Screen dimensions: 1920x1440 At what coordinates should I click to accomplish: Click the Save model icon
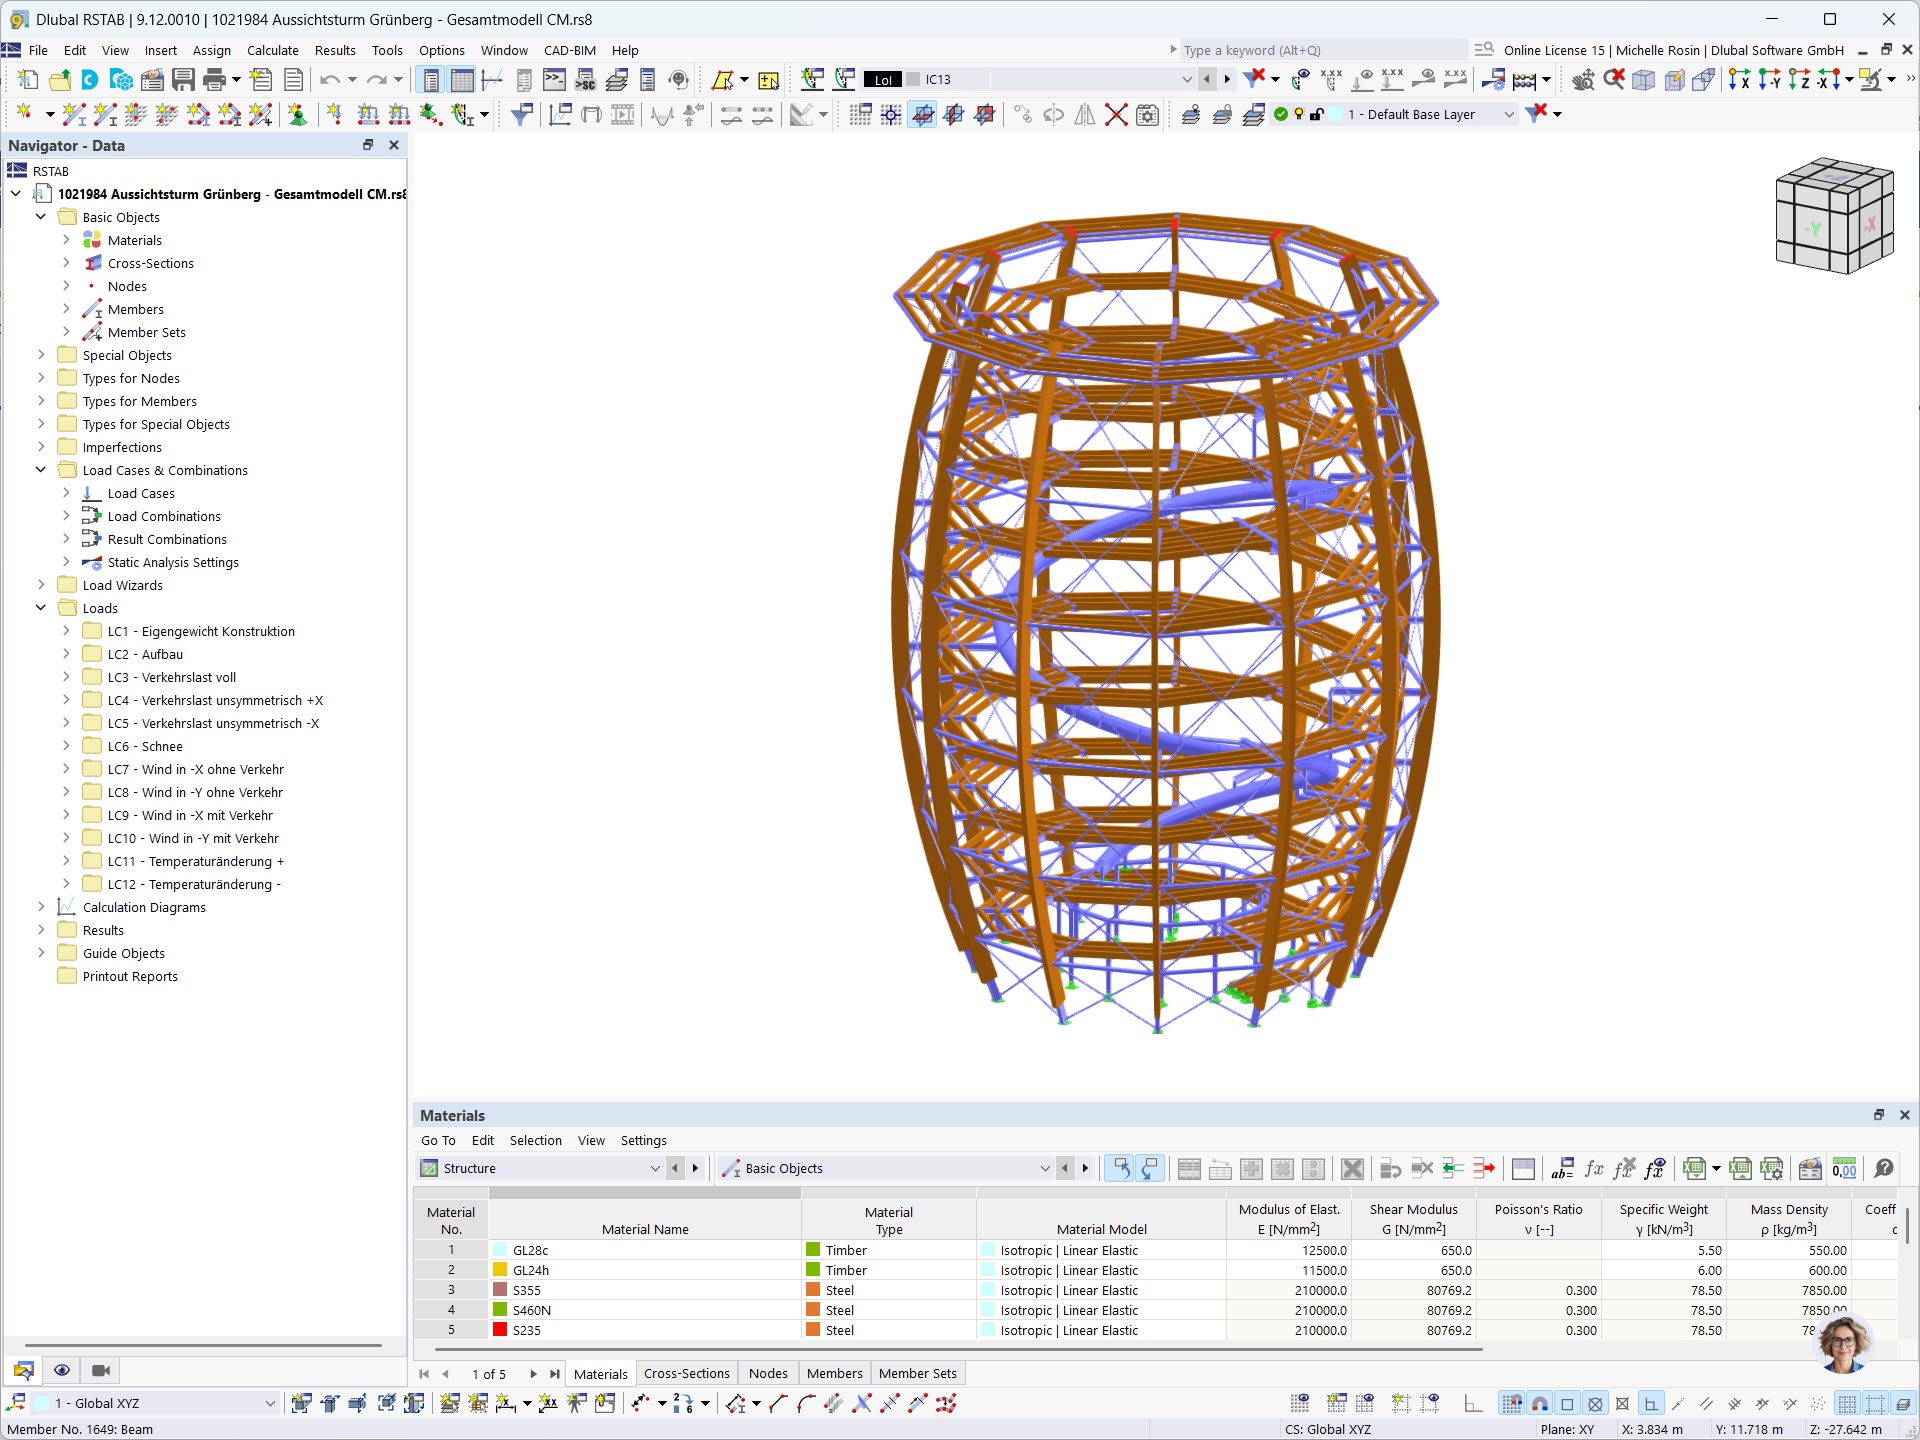(x=183, y=80)
